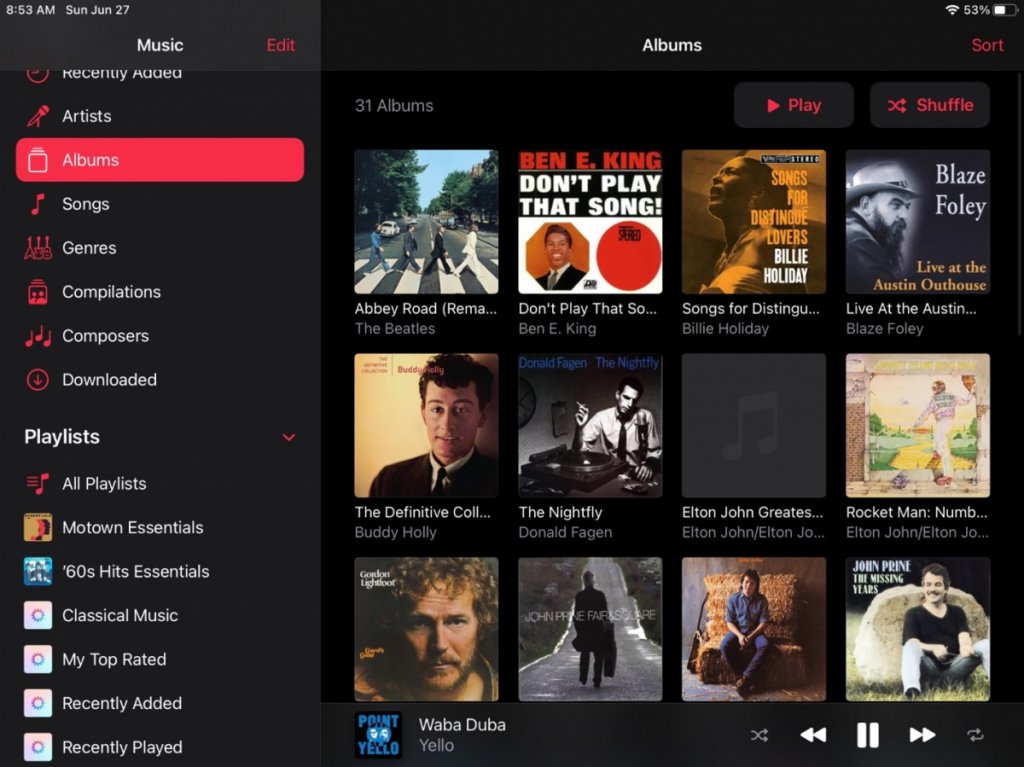Open Genres in the sidebar
Screen dimensions: 1024x767
click(x=160, y=248)
